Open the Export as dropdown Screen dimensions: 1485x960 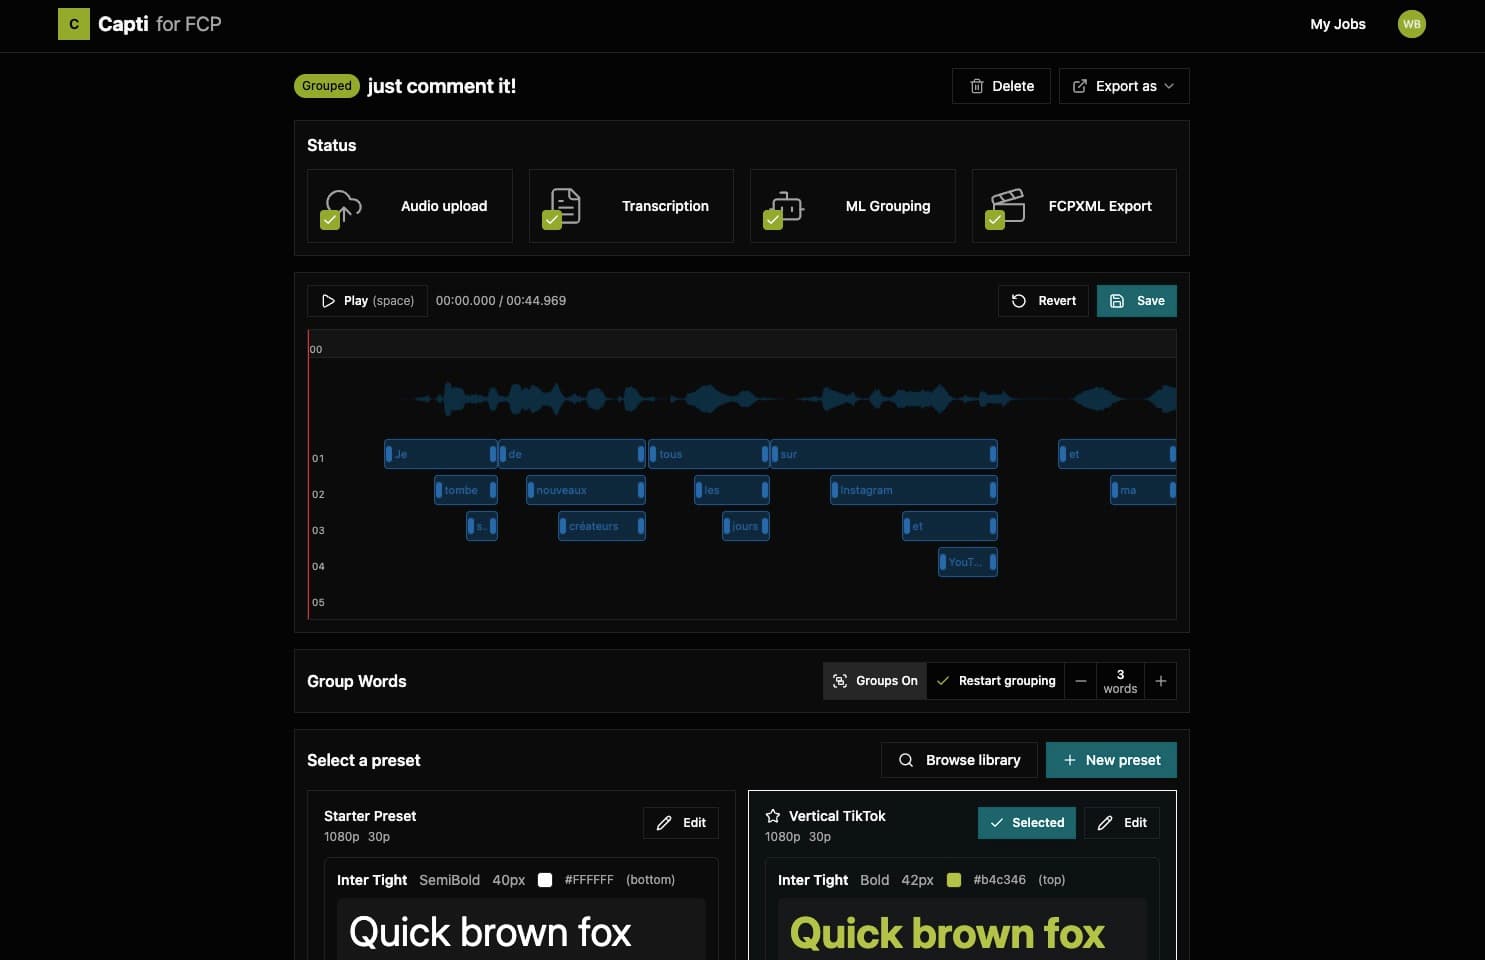pyautogui.click(x=1123, y=86)
